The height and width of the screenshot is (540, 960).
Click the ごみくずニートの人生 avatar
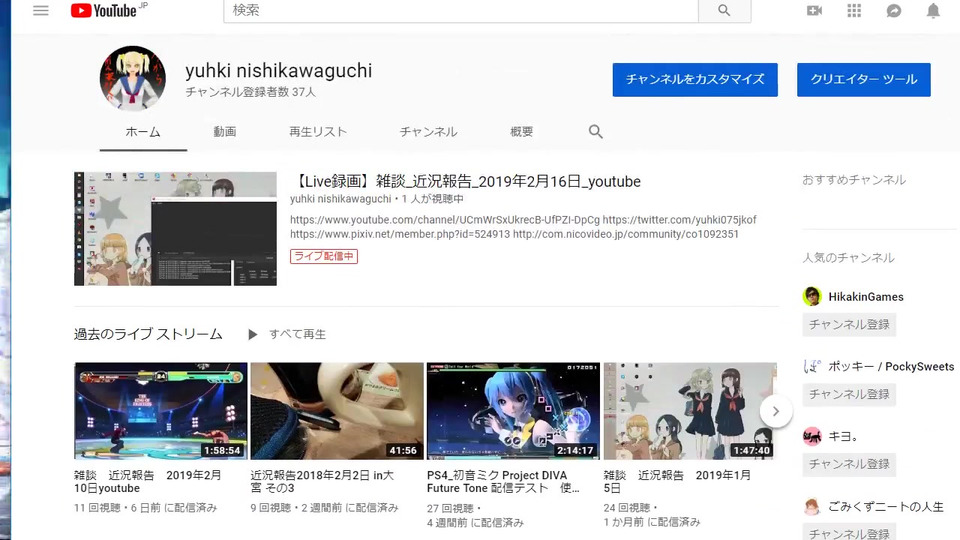coord(812,506)
